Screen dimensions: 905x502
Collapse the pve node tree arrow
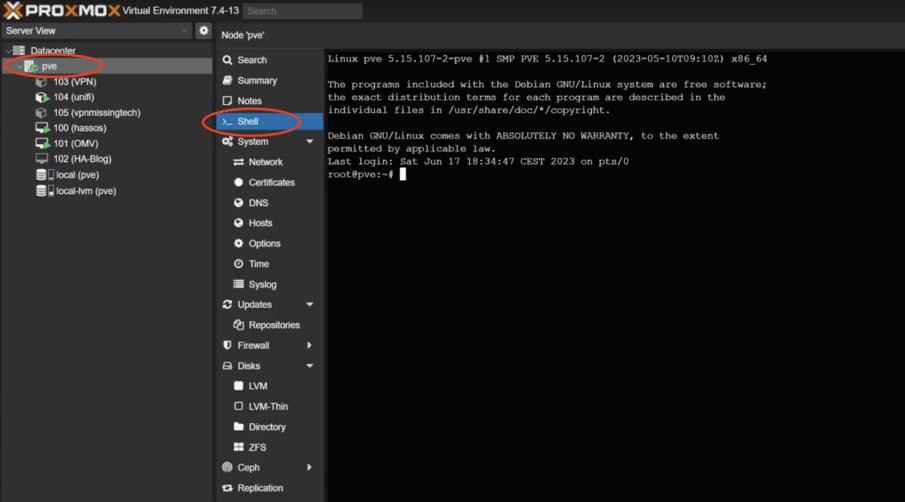pyautogui.click(x=19, y=66)
